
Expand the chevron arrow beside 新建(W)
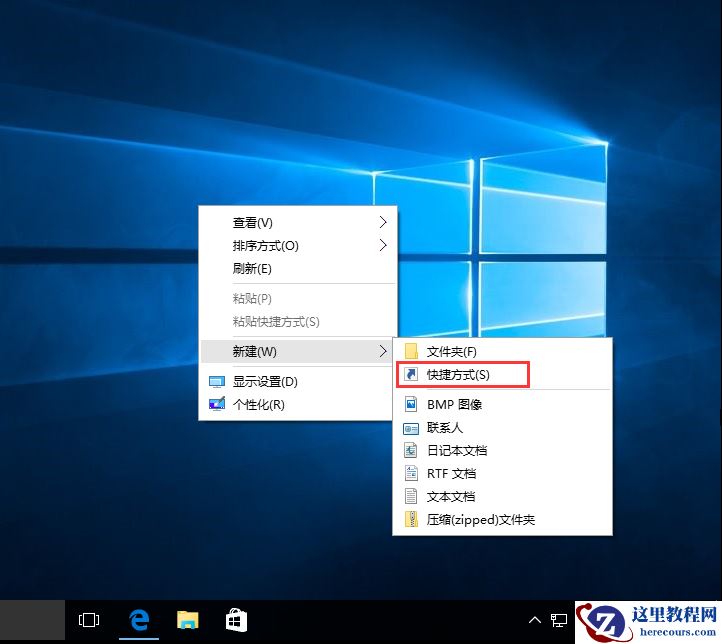pos(383,352)
